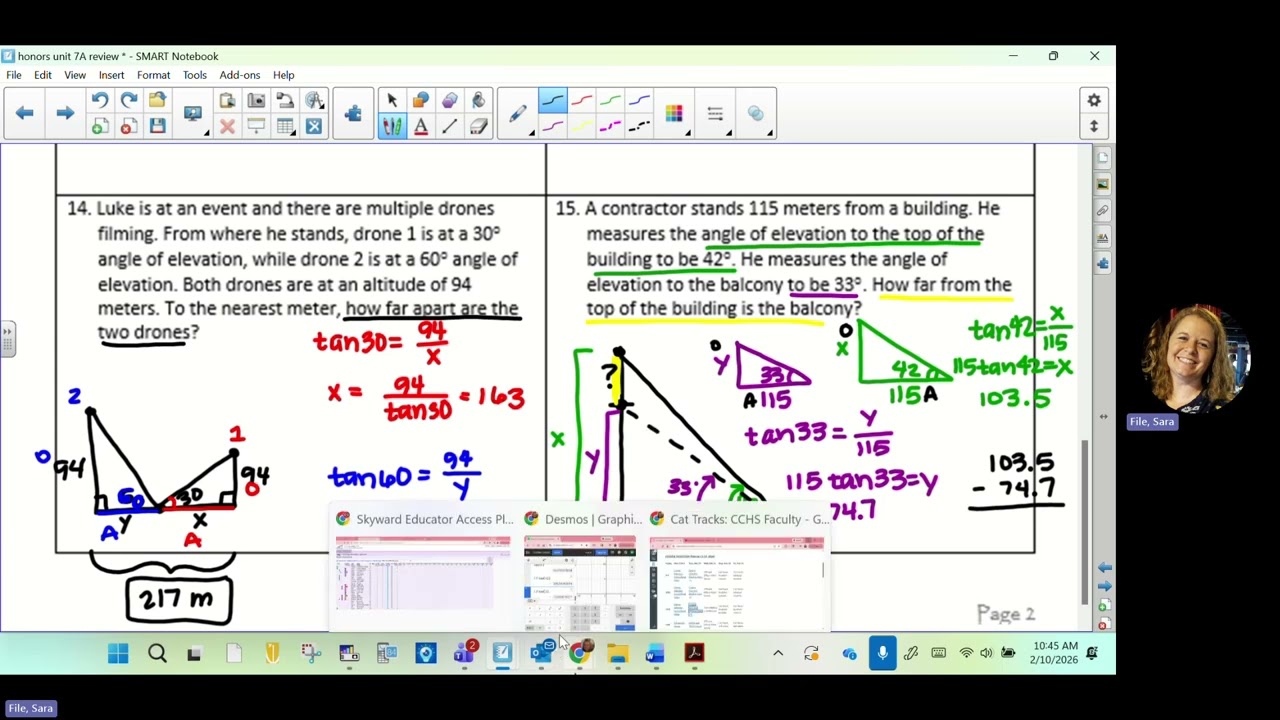Viewport: 1280px width, 720px height.
Task: Open the Measurement Tools dropdown
Action: [315, 101]
